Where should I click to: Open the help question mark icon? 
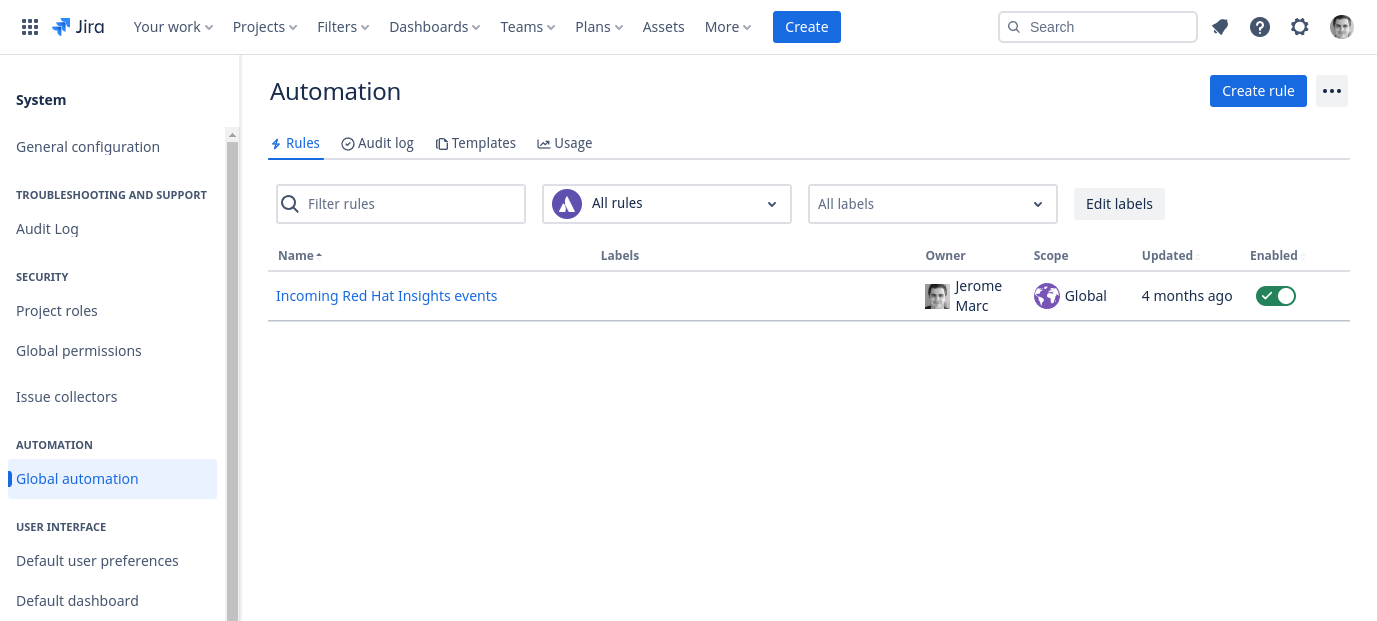pyautogui.click(x=1260, y=27)
